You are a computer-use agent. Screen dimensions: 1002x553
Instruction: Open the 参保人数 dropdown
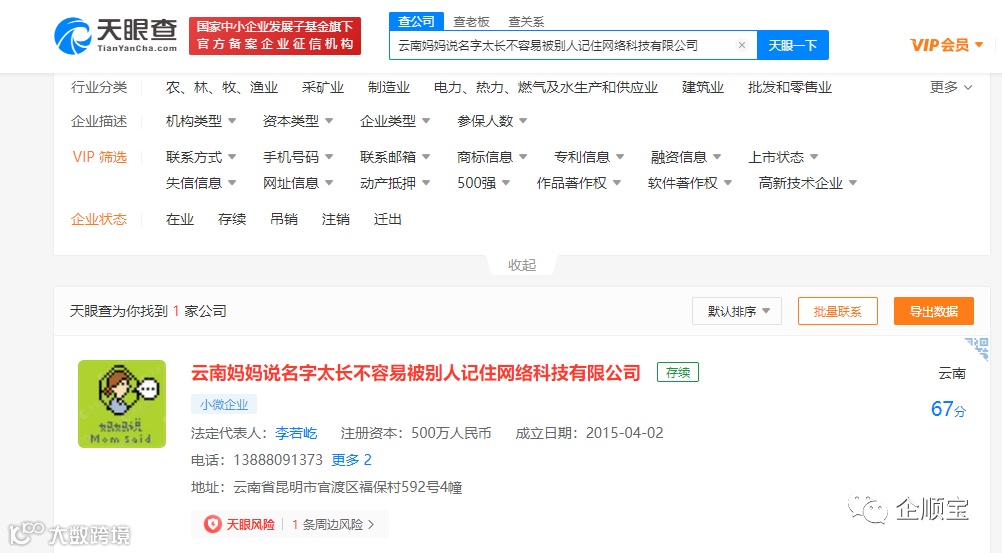tap(492, 121)
